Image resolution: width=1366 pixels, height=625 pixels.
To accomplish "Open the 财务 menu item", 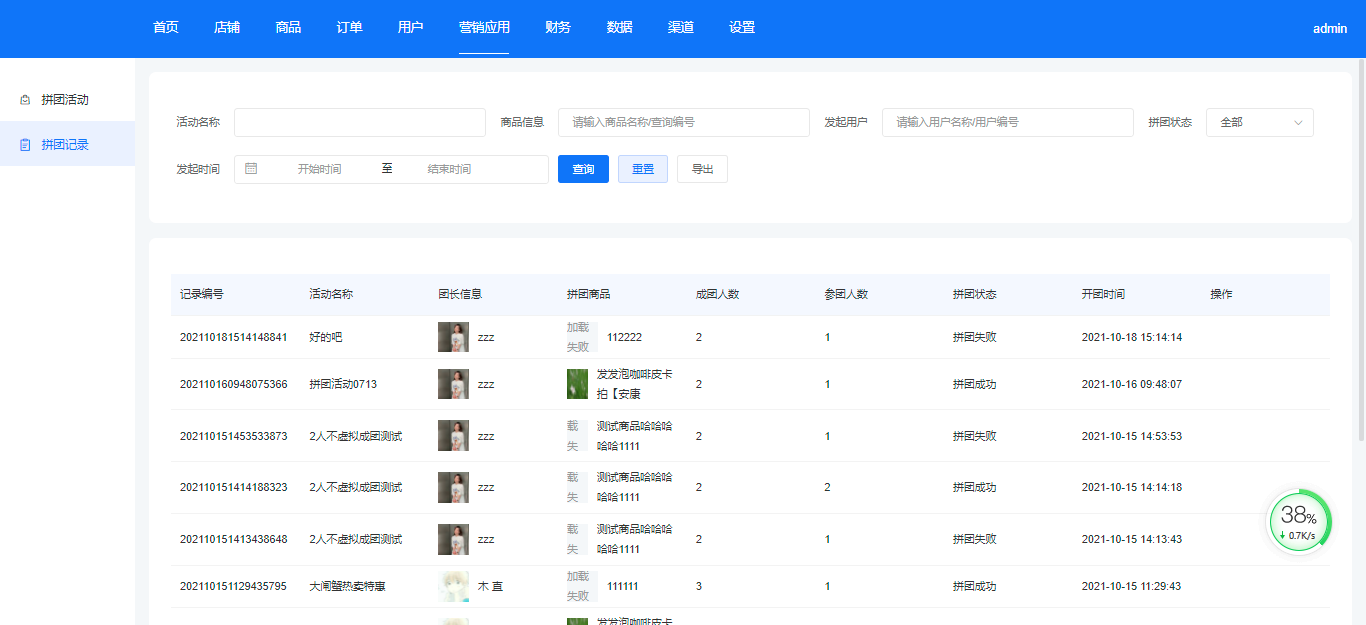I will pos(558,28).
